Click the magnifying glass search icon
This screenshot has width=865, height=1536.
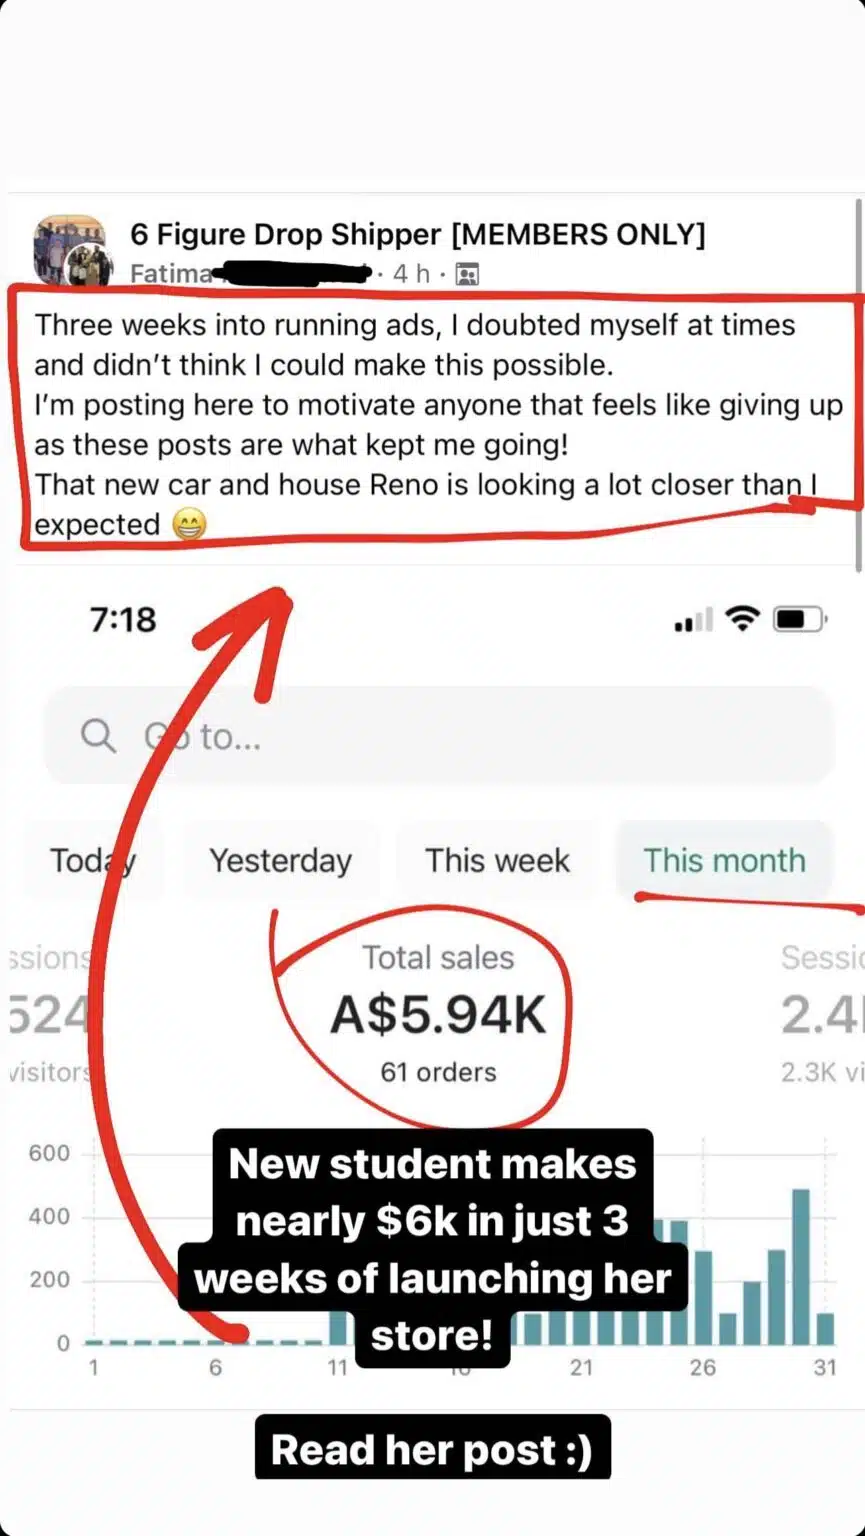pyautogui.click(x=98, y=737)
